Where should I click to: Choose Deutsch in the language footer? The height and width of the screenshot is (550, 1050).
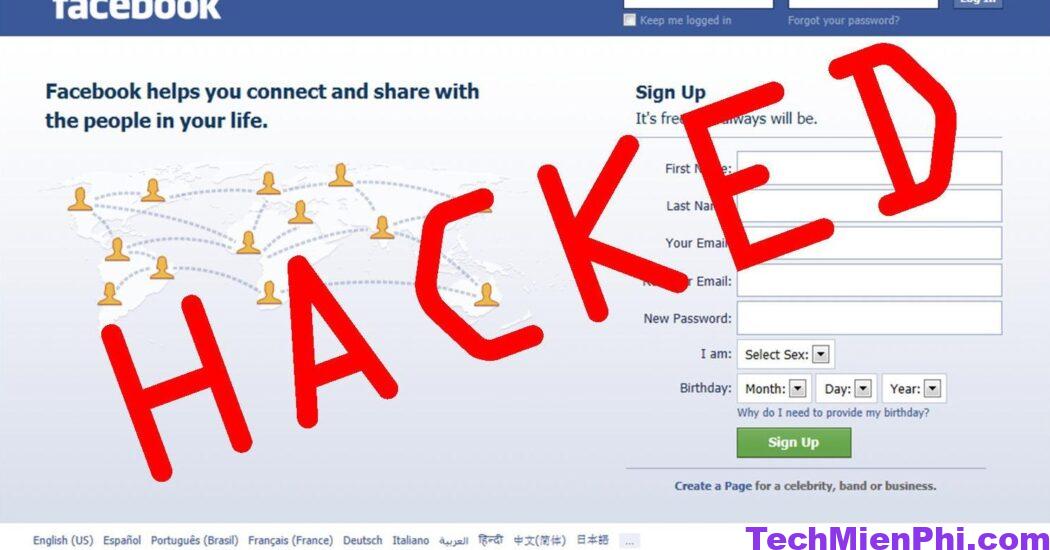click(362, 540)
